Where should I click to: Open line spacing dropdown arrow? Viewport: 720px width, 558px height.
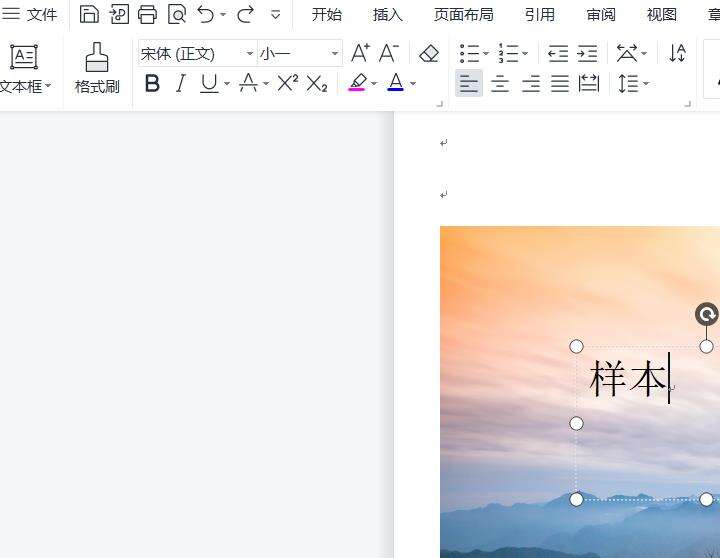point(646,84)
